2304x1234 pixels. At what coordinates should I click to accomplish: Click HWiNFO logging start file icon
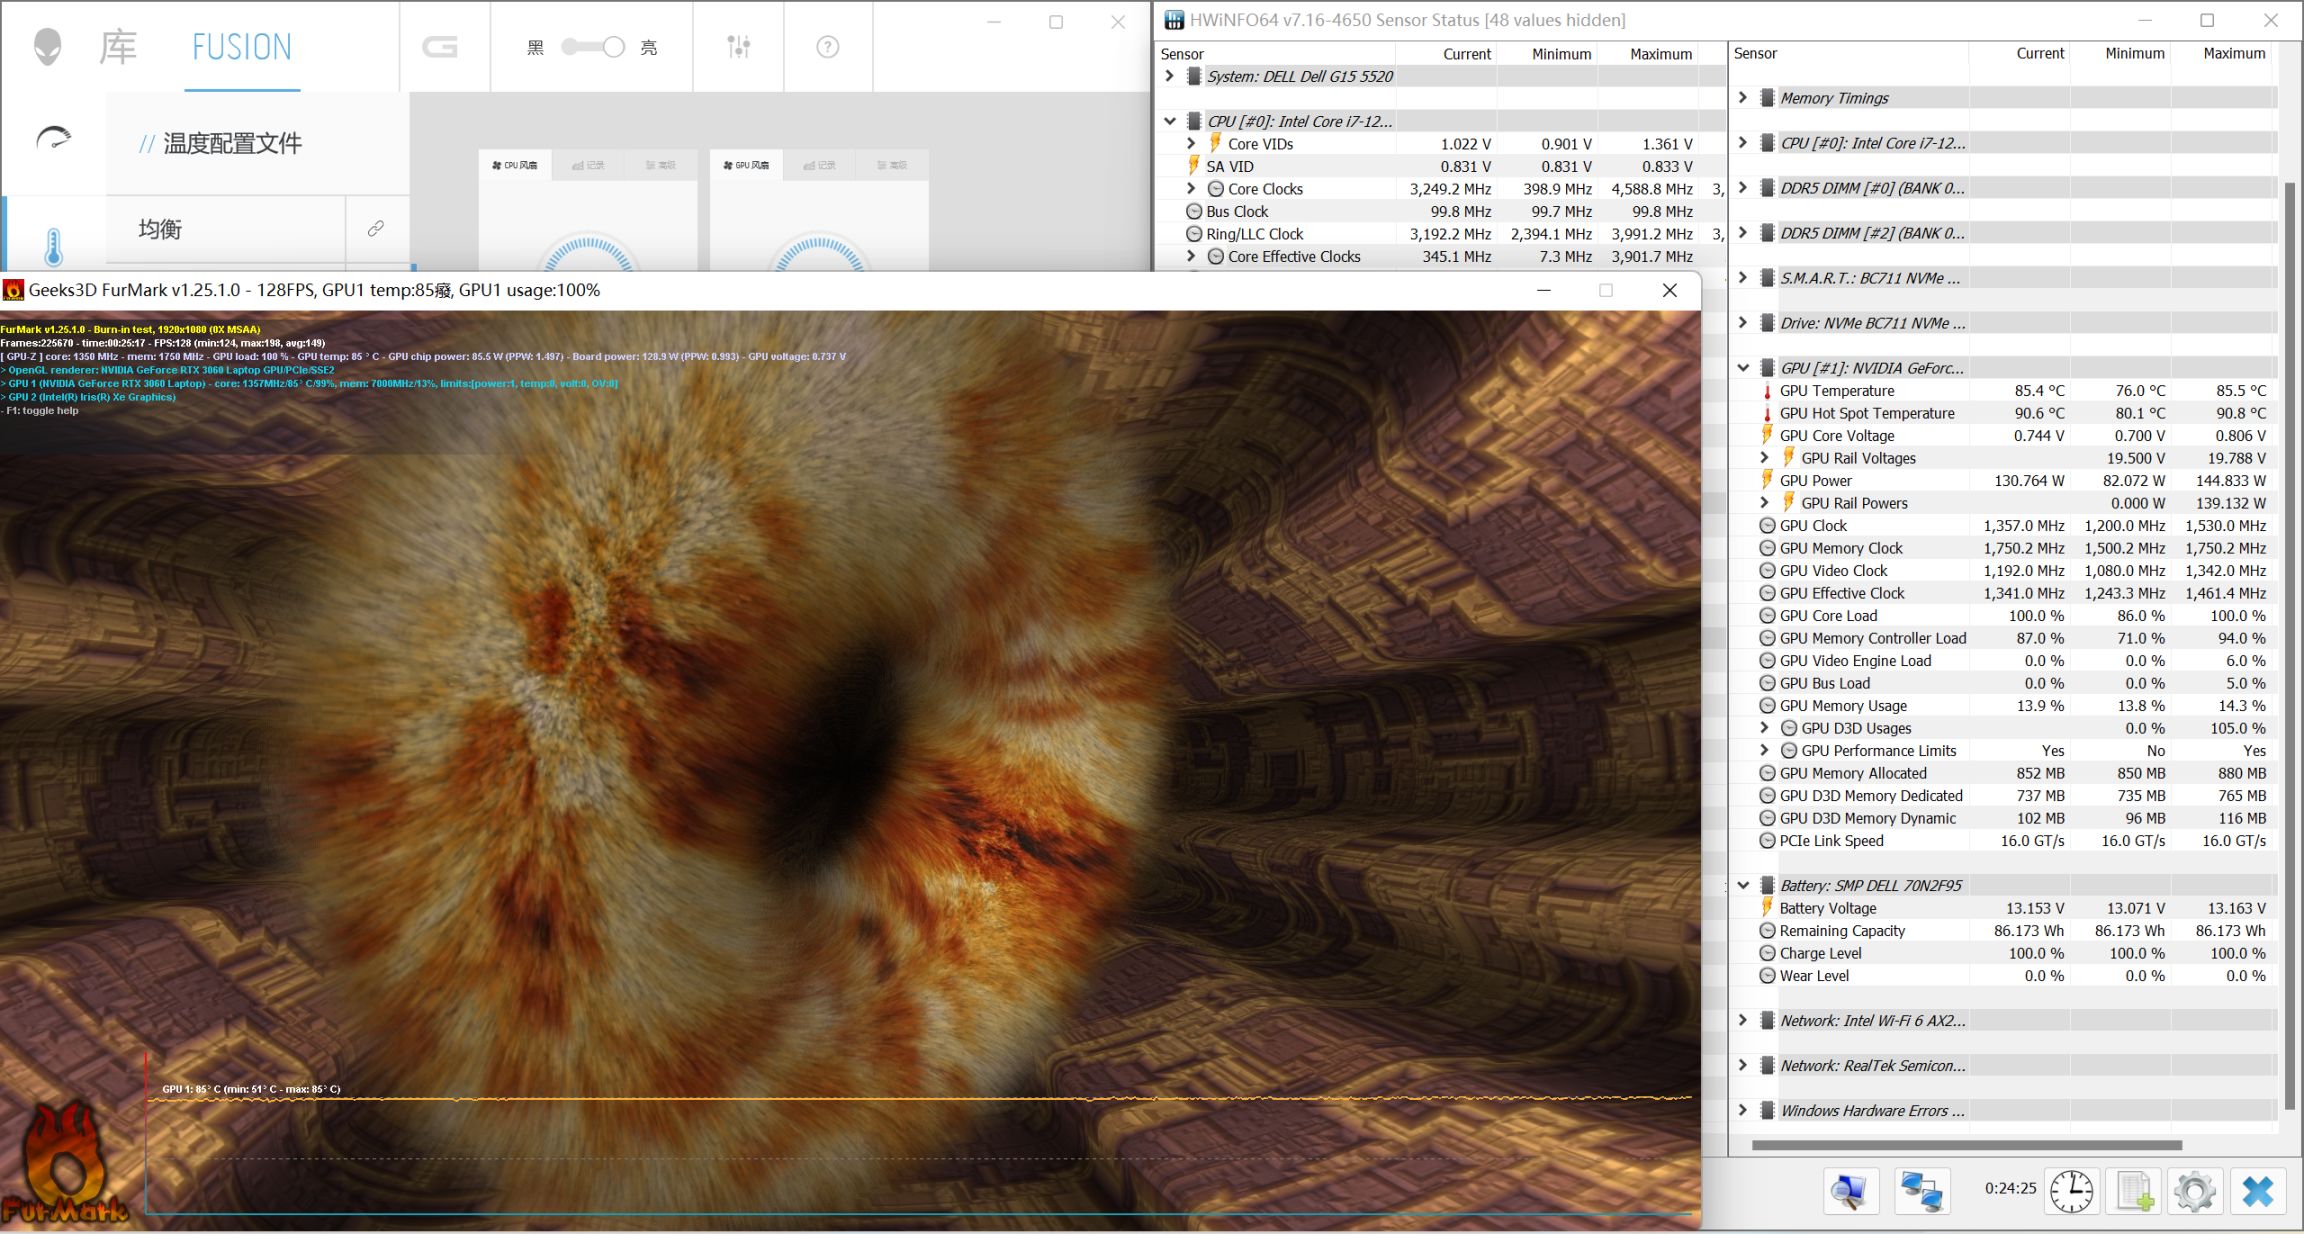pos(2132,1190)
